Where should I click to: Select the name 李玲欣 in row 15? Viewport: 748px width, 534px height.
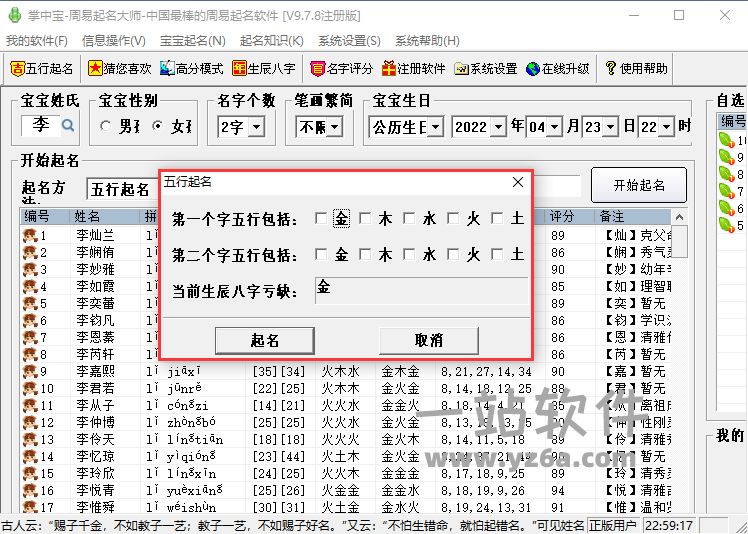tap(95, 473)
